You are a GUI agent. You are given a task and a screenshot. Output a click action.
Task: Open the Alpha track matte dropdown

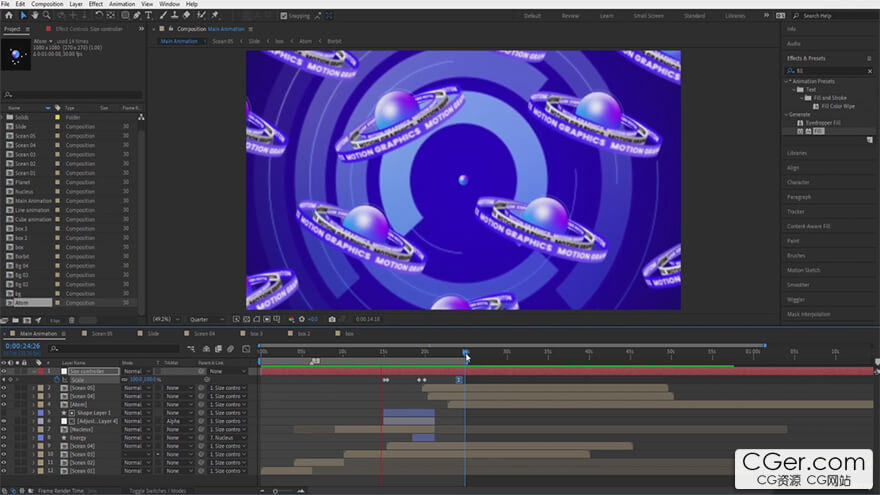click(178, 421)
